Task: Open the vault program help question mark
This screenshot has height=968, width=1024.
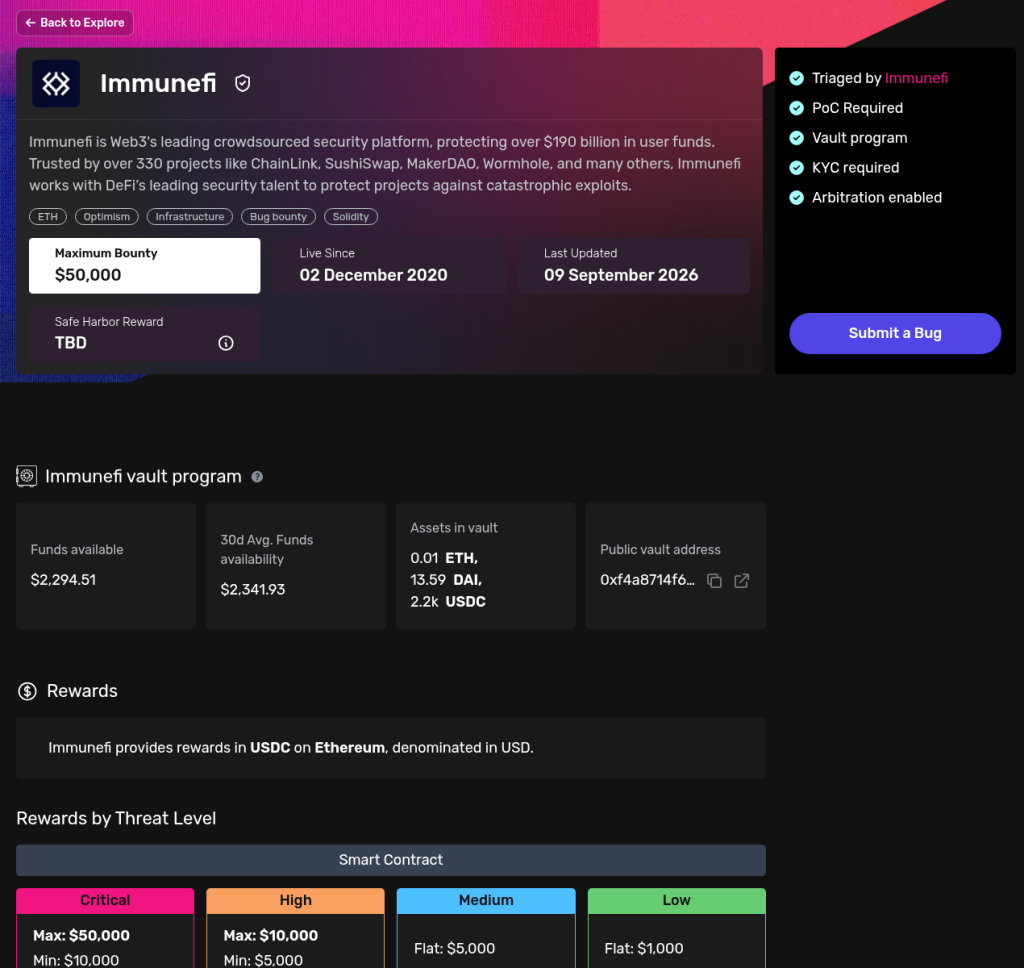Action: (257, 477)
